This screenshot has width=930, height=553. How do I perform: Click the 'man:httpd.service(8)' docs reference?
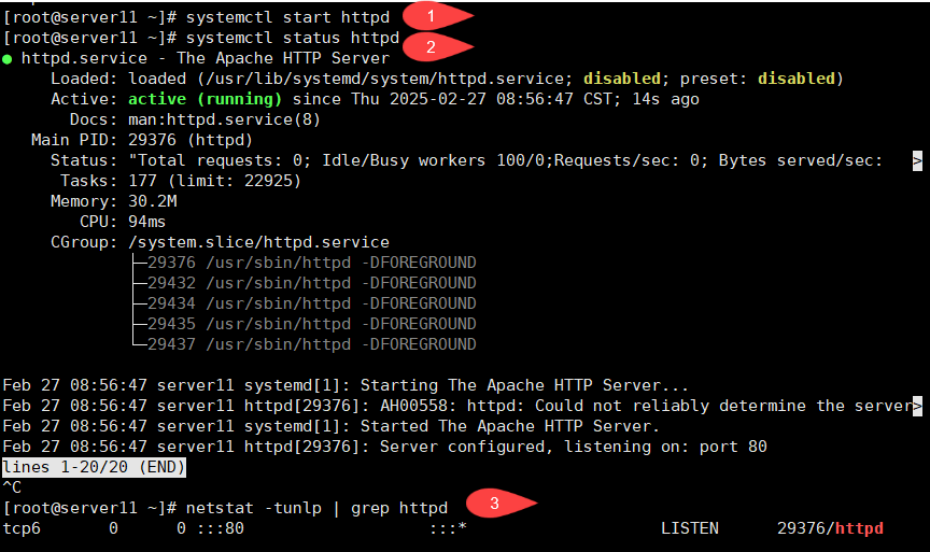pyautogui.click(x=224, y=119)
